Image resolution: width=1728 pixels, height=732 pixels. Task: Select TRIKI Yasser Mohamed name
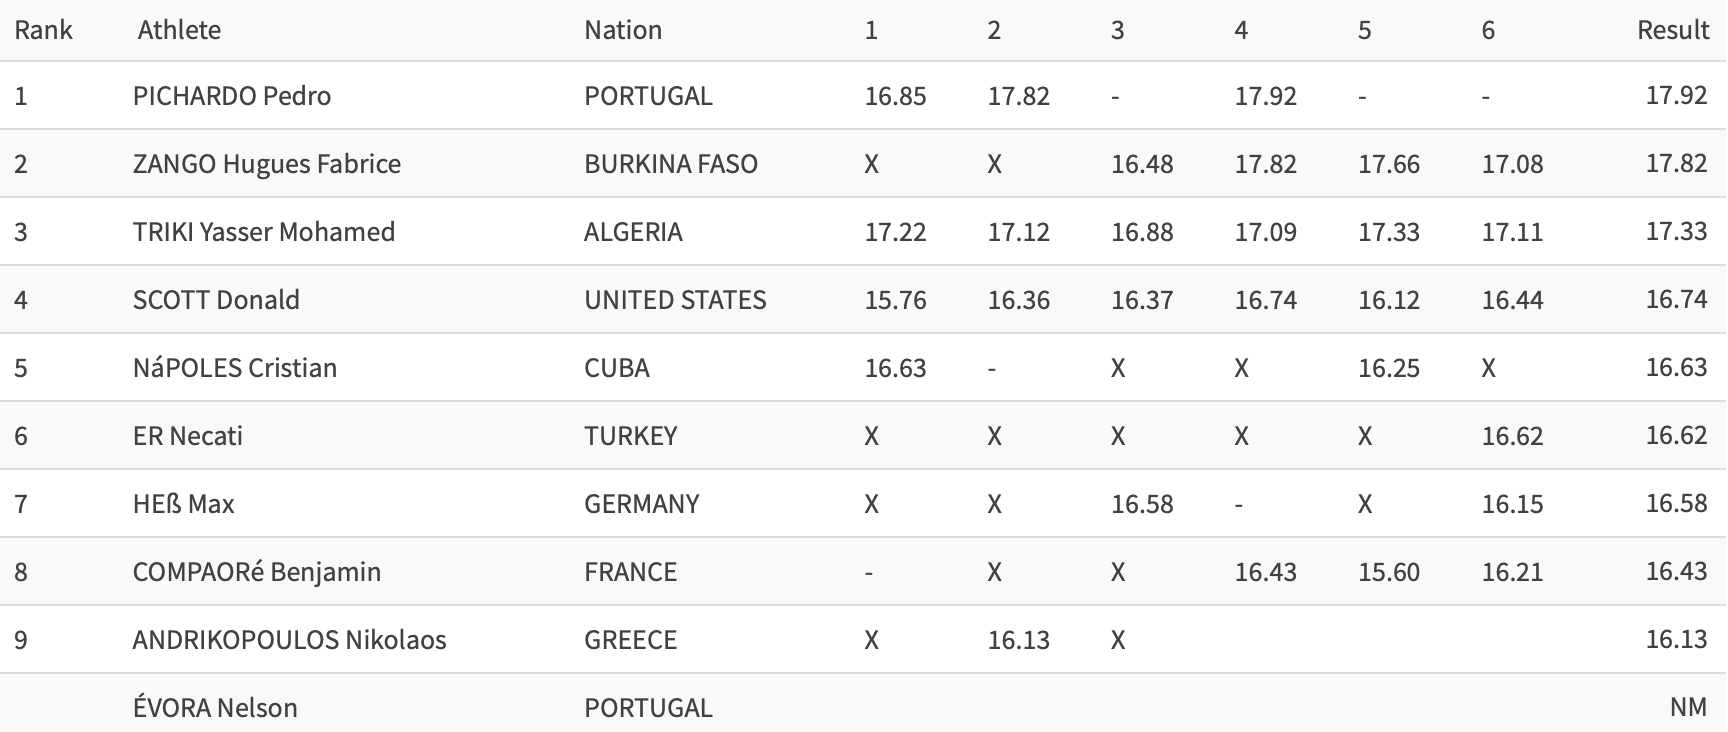pos(264,232)
